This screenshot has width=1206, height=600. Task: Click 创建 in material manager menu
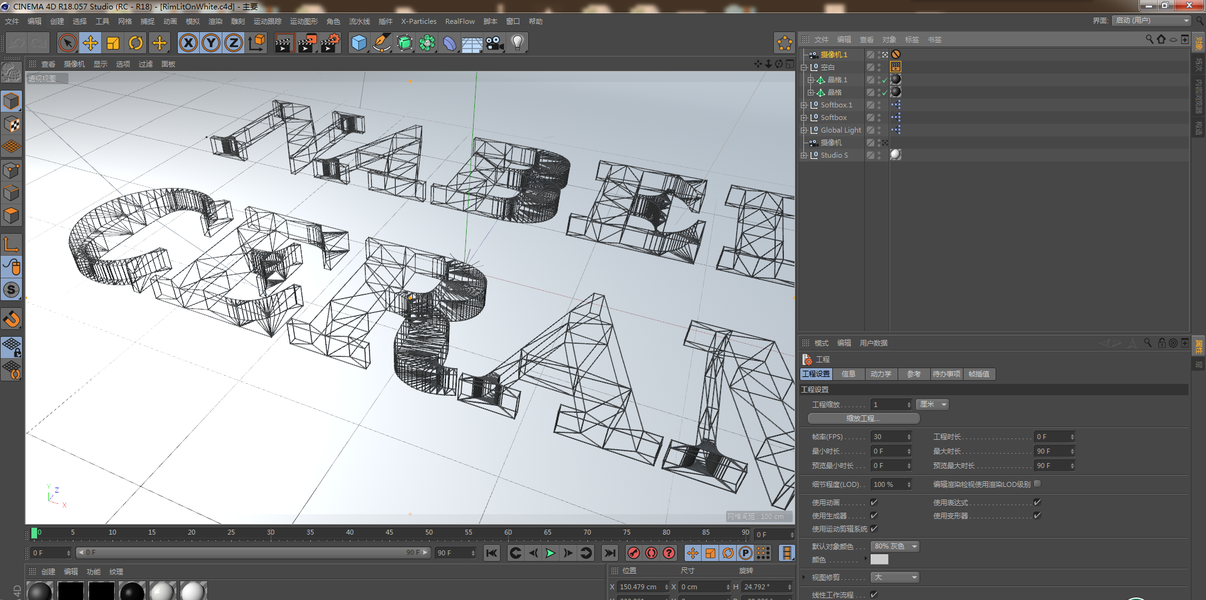pos(48,572)
